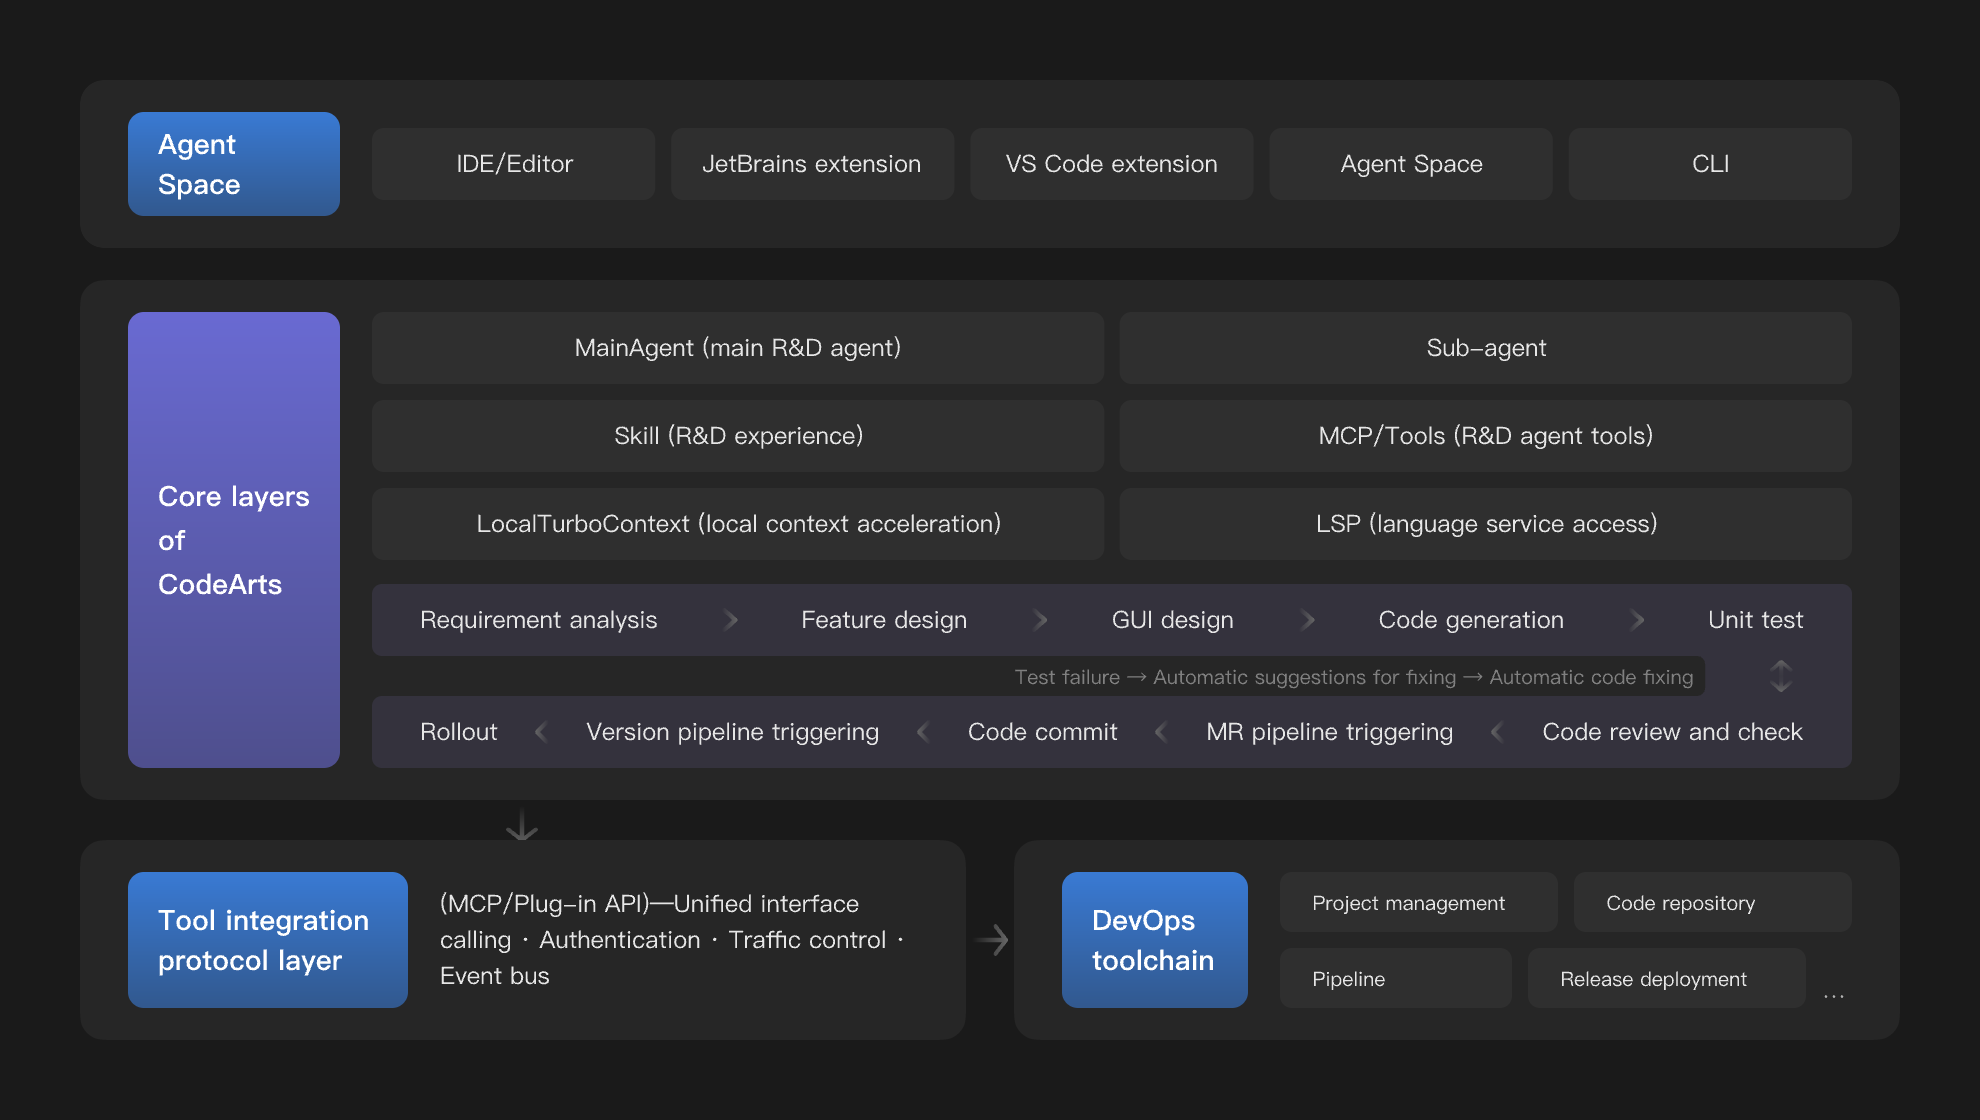This screenshot has width=1980, height=1120.
Task: Click the Unit test step
Action: point(1755,620)
